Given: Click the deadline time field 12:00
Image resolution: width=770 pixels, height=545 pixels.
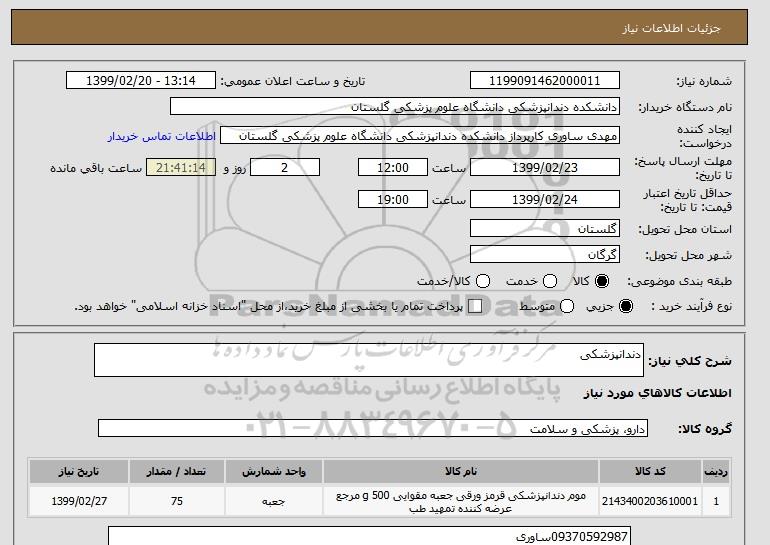Looking at the screenshot, I should pyautogui.click(x=393, y=167).
